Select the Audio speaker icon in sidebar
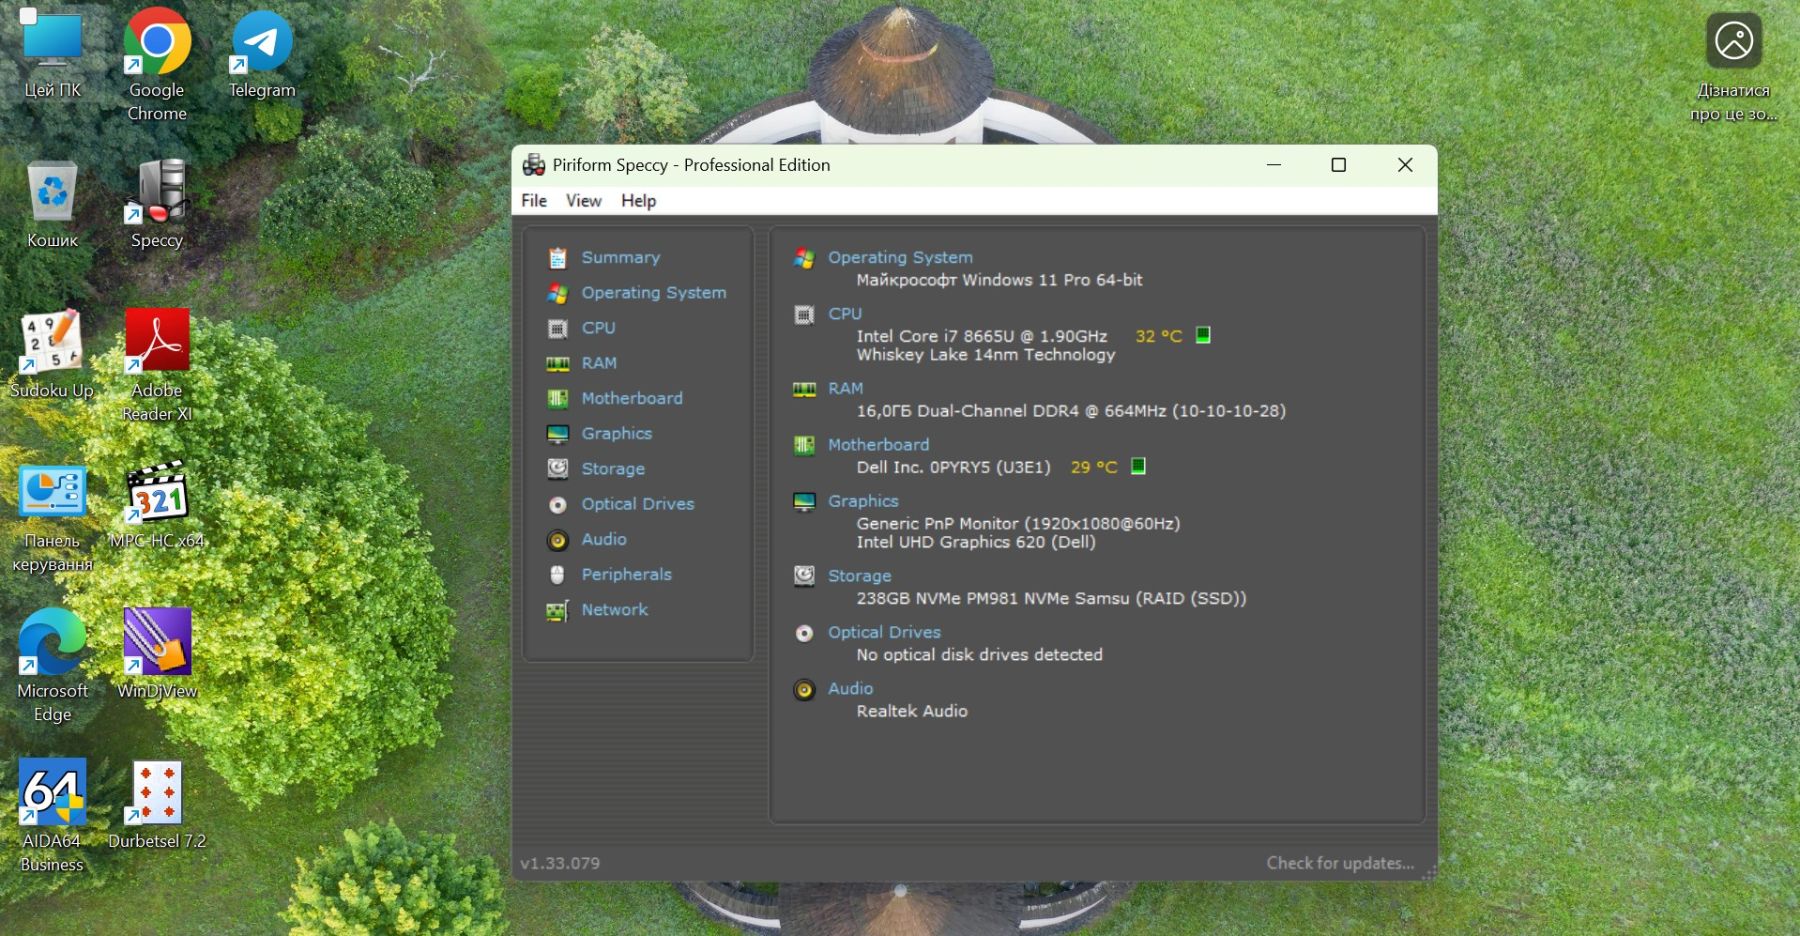 coord(557,540)
